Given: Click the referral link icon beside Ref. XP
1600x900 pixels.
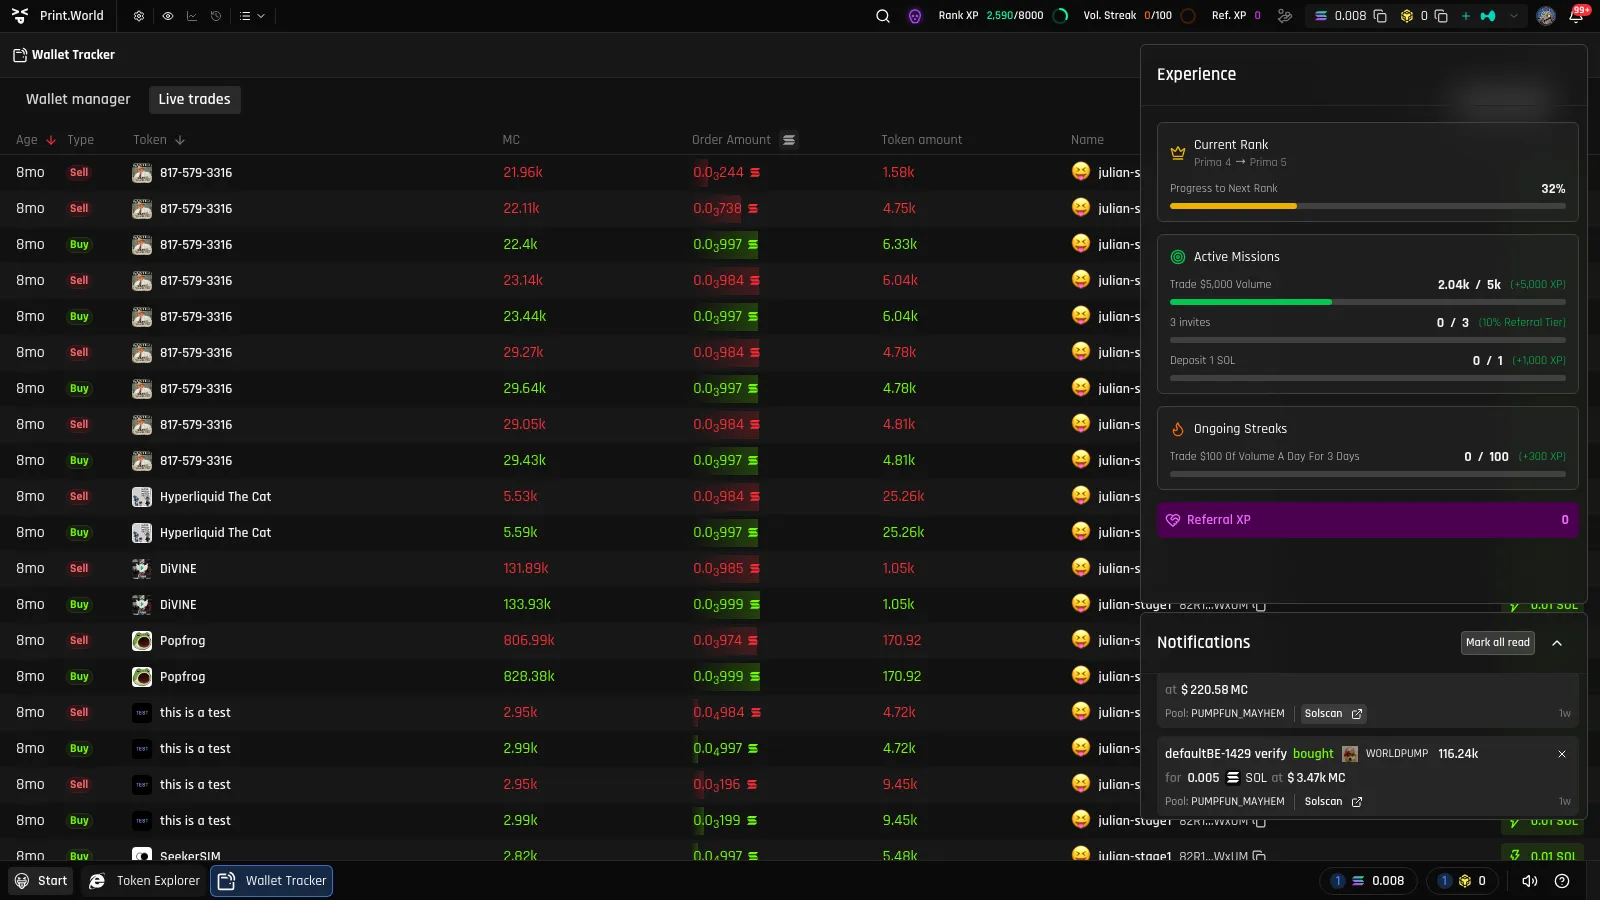Looking at the screenshot, I should click(1285, 16).
